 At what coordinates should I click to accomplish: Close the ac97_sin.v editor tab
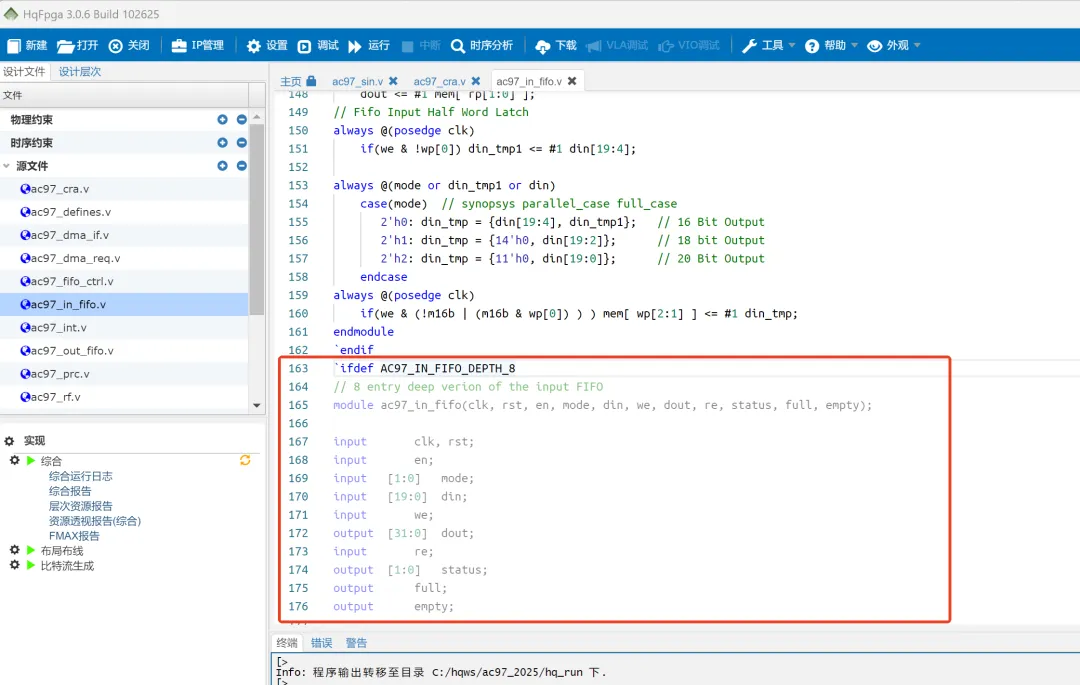point(393,81)
